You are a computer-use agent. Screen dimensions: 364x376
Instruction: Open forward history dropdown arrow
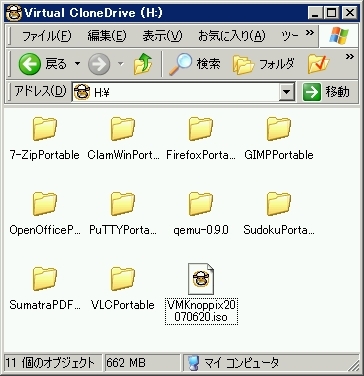121,63
